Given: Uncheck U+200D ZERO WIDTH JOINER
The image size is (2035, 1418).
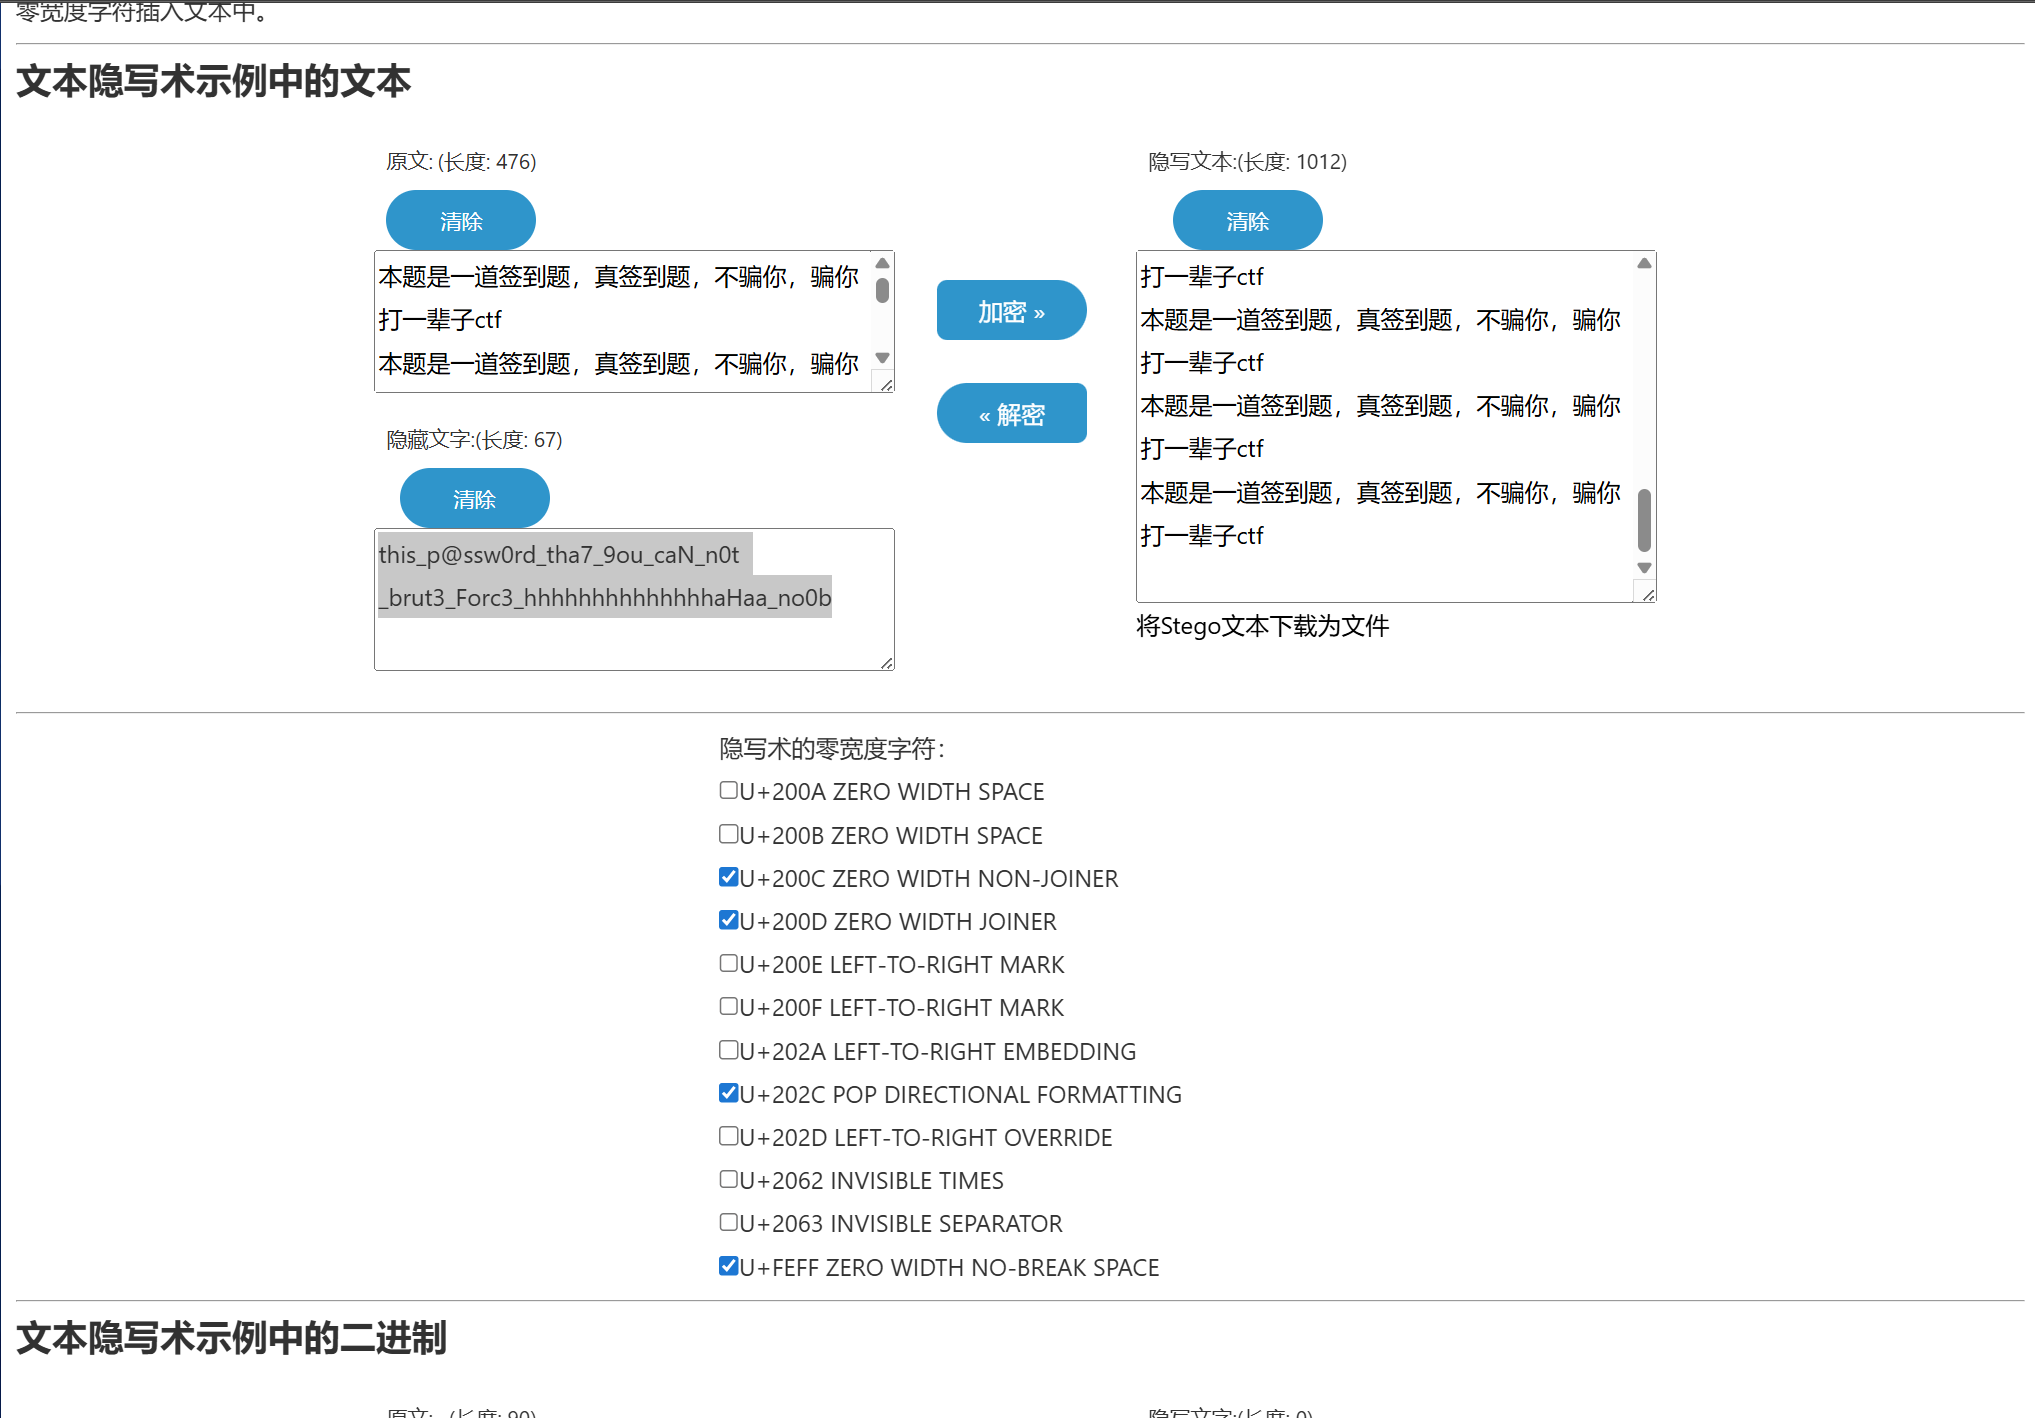Looking at the screenshot, I should (x=729, y=920).
